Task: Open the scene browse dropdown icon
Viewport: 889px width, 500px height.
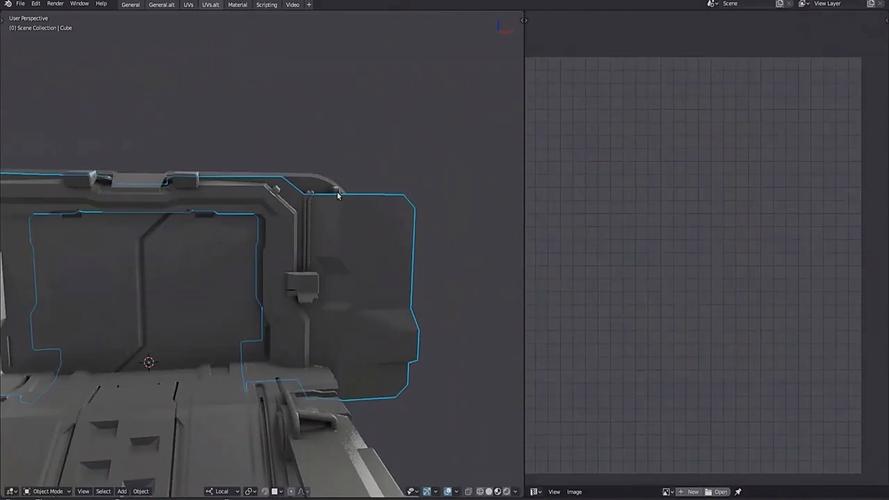Action: [x=712, y=3]
